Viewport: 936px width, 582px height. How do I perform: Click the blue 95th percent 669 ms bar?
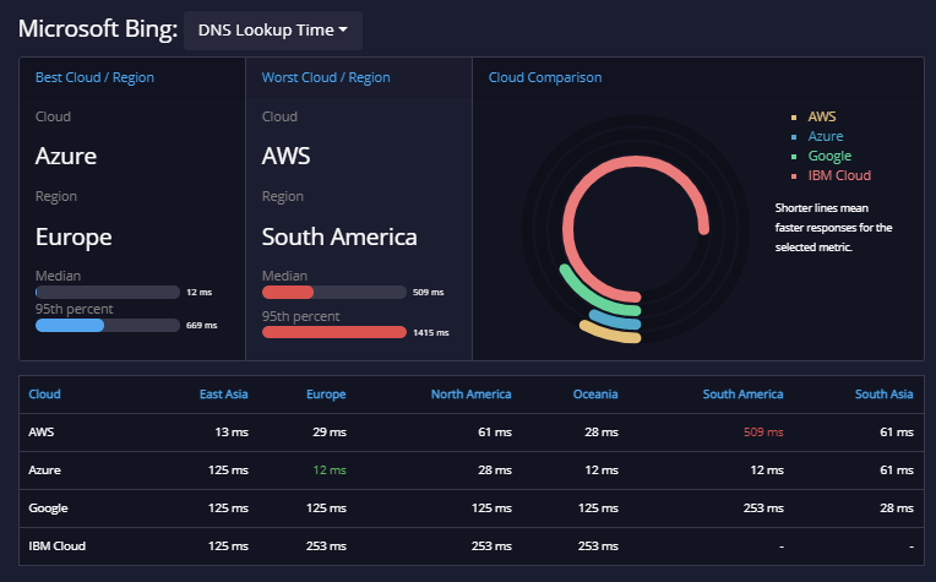[x=70, y=325]
